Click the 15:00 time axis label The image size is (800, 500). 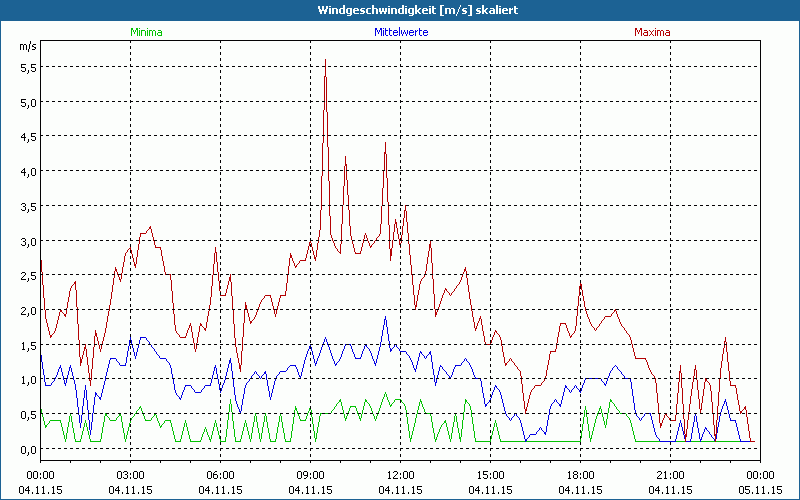coord(490,475)
